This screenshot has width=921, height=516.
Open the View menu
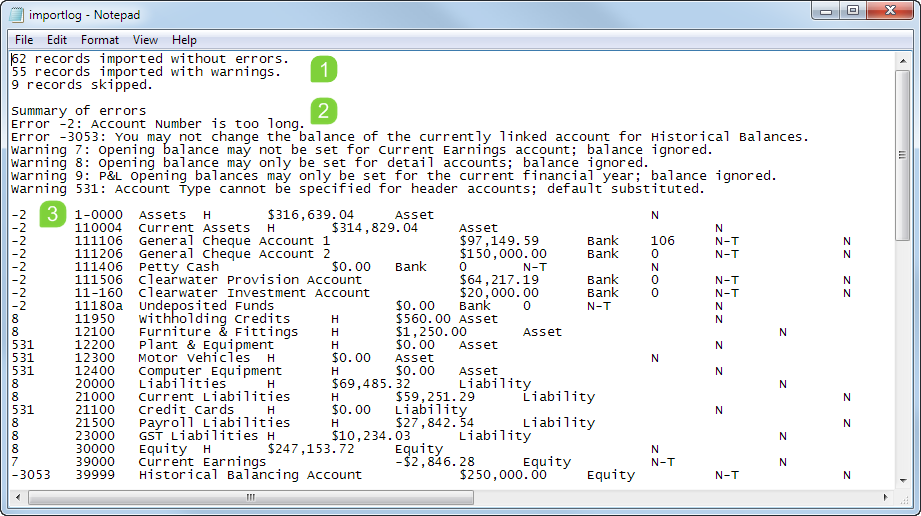[145, 40]
